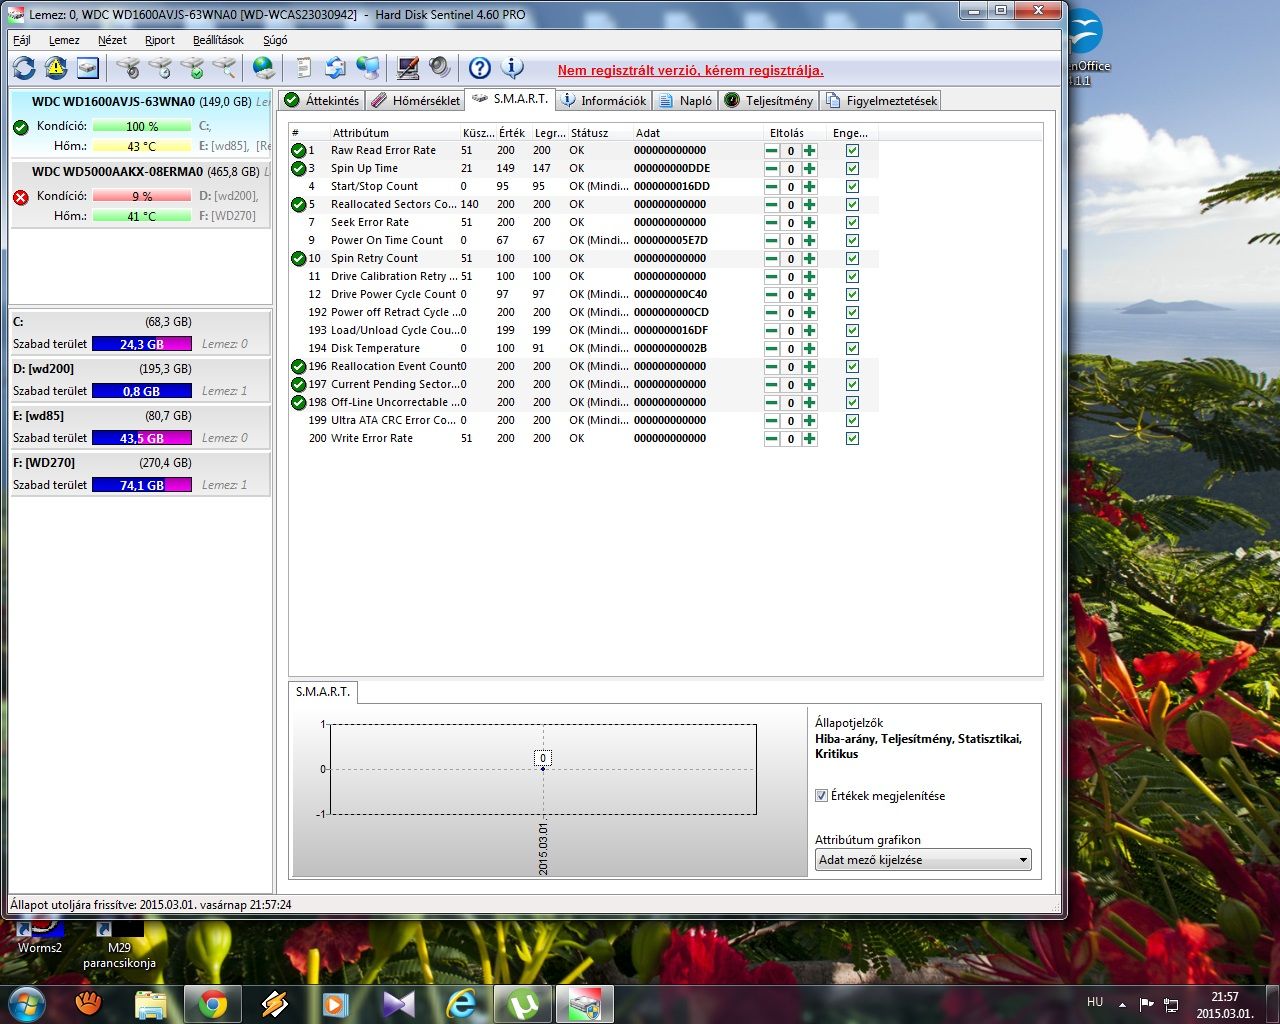Toggle the enable checkbox for Disk Temperature
The image size is (1280, 1024).
point(852,349)
